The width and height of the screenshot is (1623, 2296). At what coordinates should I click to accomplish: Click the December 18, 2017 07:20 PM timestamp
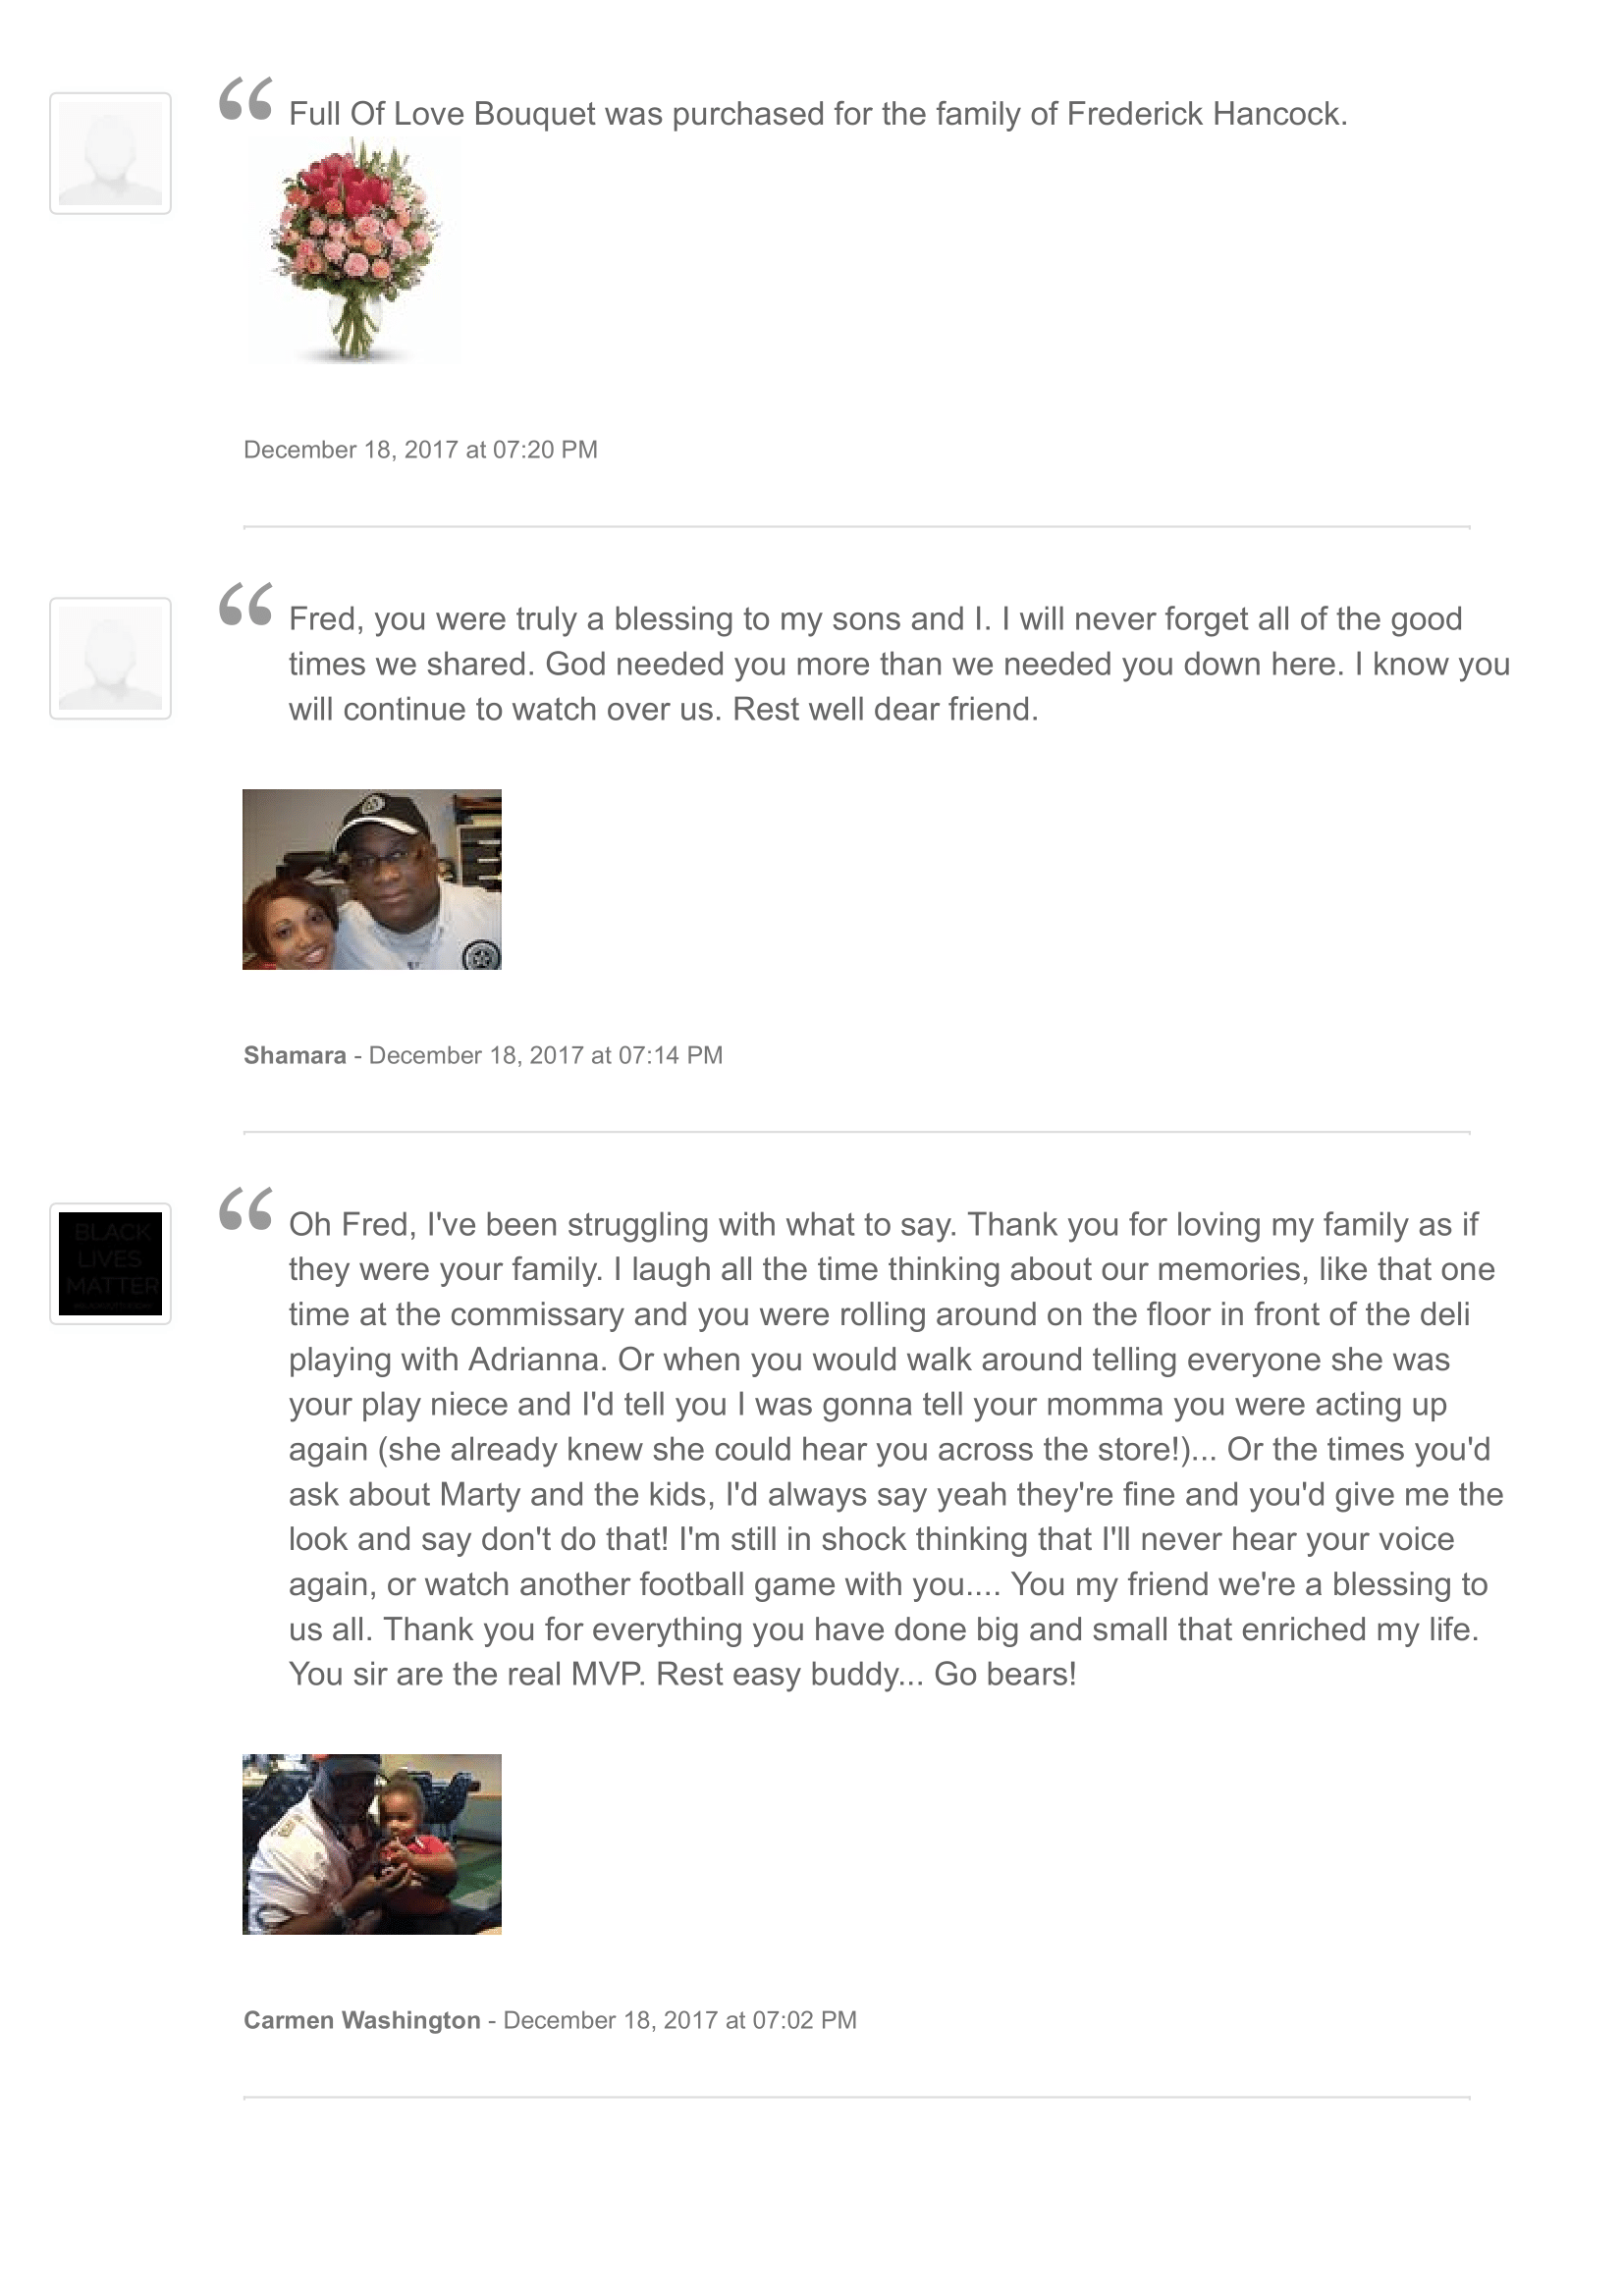point(420,450)
